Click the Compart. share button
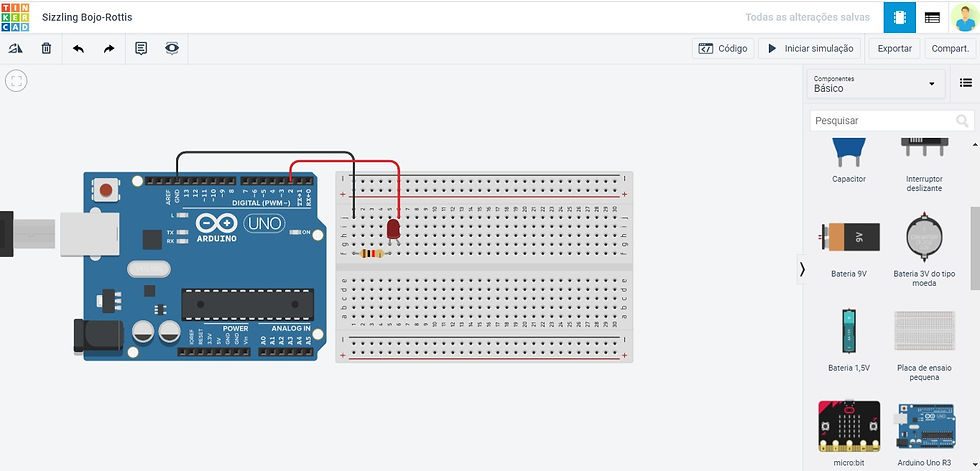The height and width of the screenshot is (471, 980). click(950, 48)
